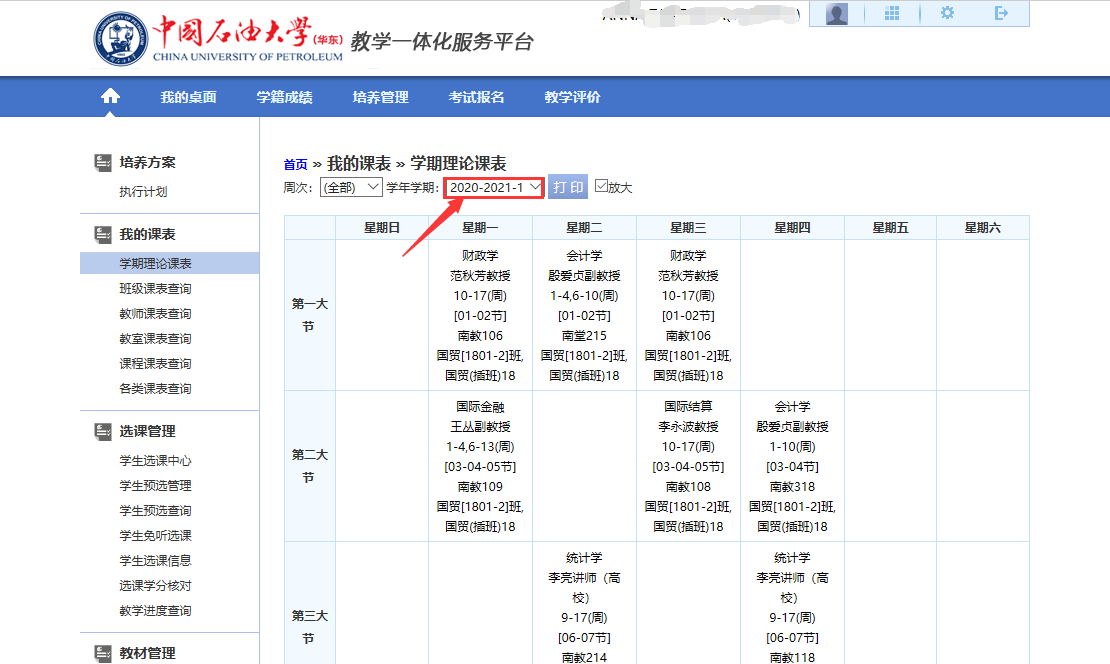Open settings via the gear icon
The height and width of the screenshot is (664, 1110).
947,13
